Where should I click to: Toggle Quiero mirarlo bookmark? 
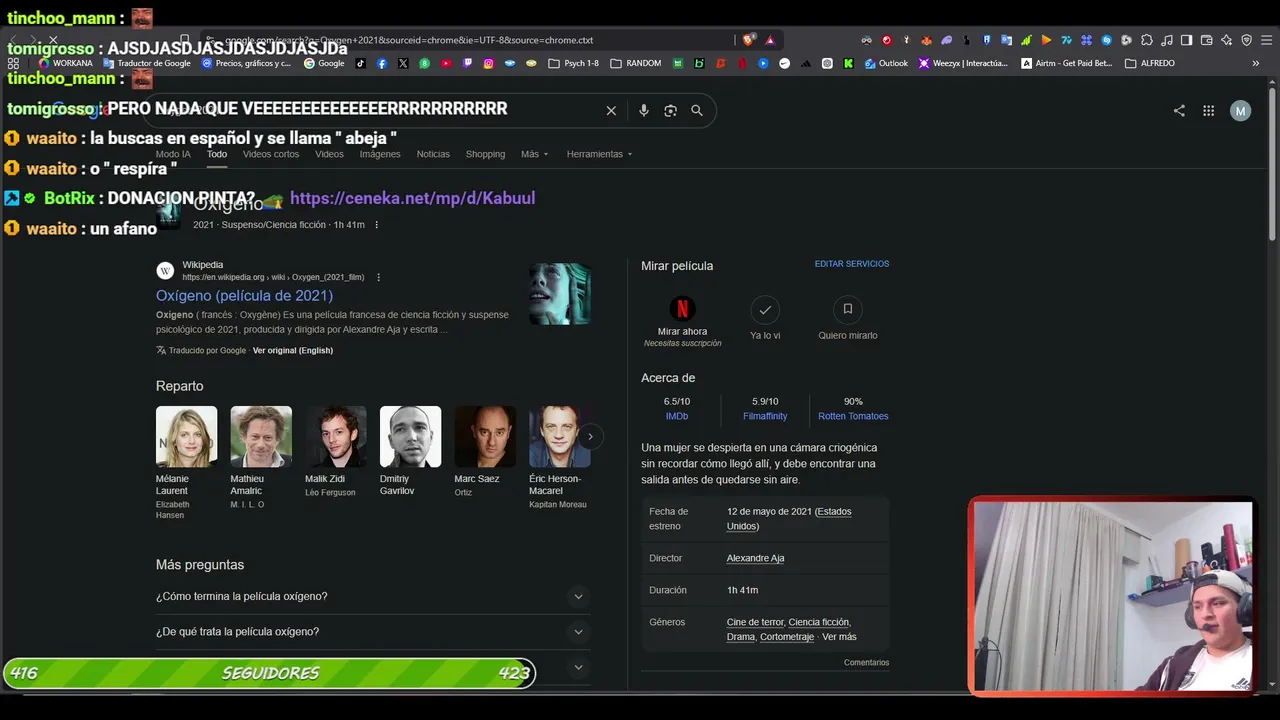click(848, 319)
